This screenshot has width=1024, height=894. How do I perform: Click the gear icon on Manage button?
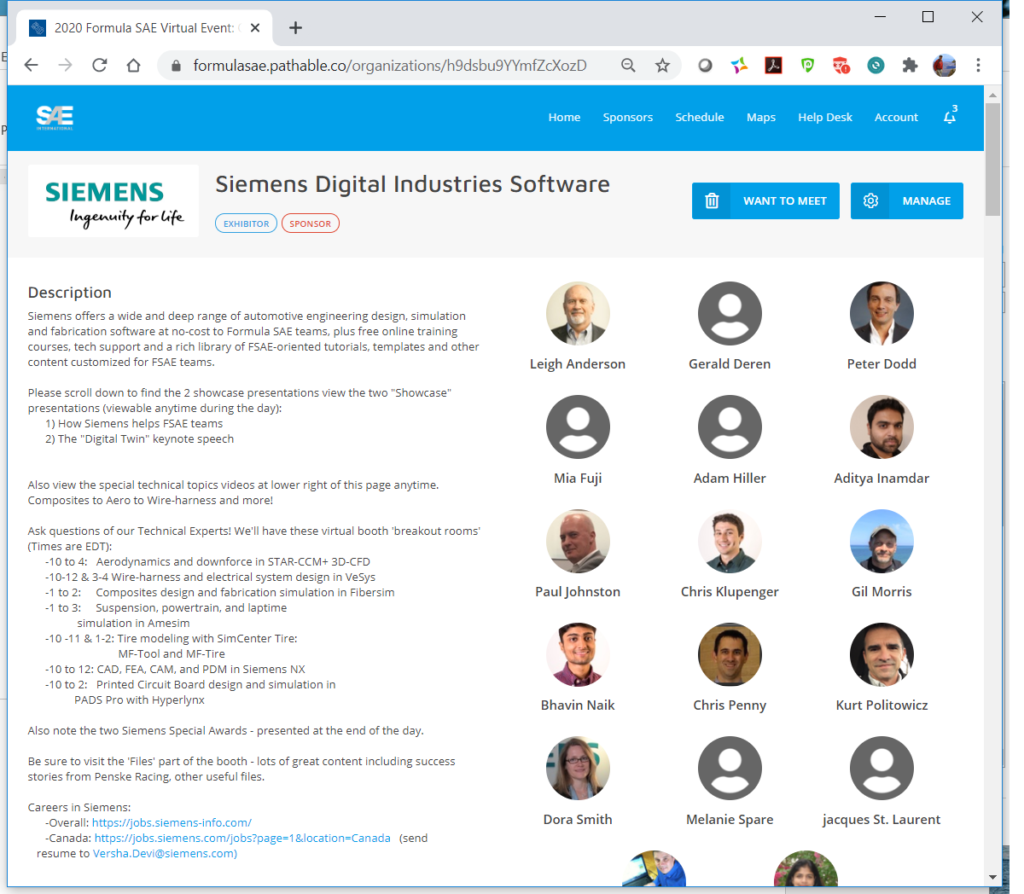click(x=871, y=201)
